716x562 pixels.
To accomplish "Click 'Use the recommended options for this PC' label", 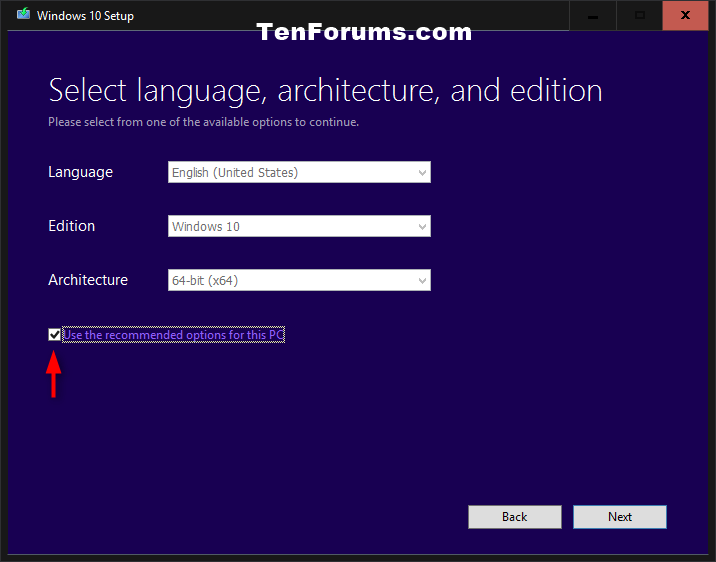I will click(174, 335).
